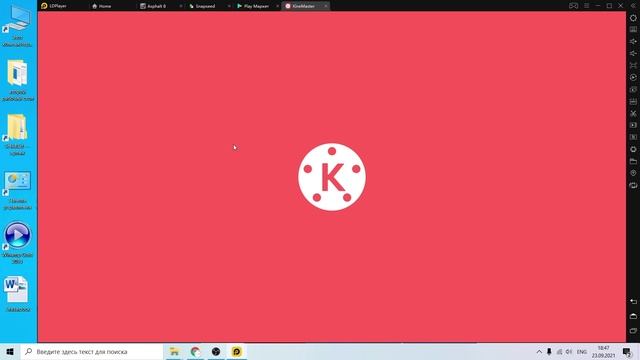Toggle fullscreen icon in the LDPlayer sidebar
Viewport: 640px width, 360px height.
[633, 65]
